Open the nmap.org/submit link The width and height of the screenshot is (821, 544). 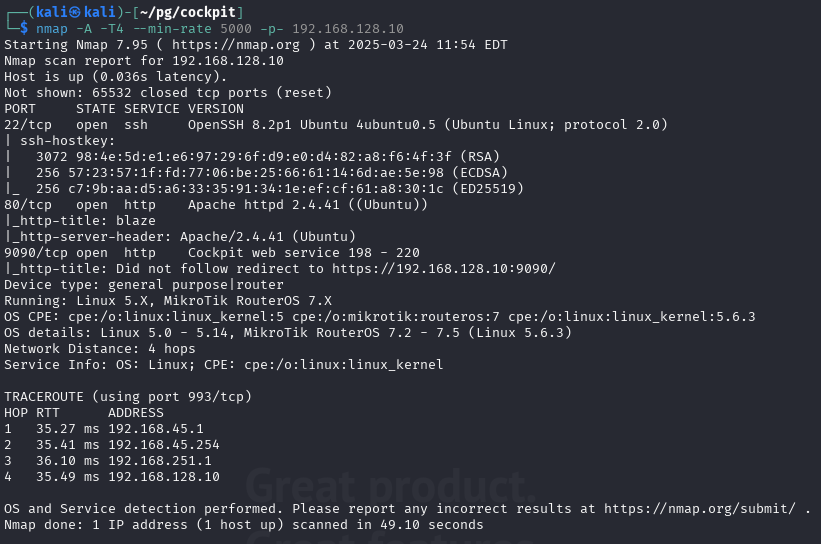(x=700, y=509)
